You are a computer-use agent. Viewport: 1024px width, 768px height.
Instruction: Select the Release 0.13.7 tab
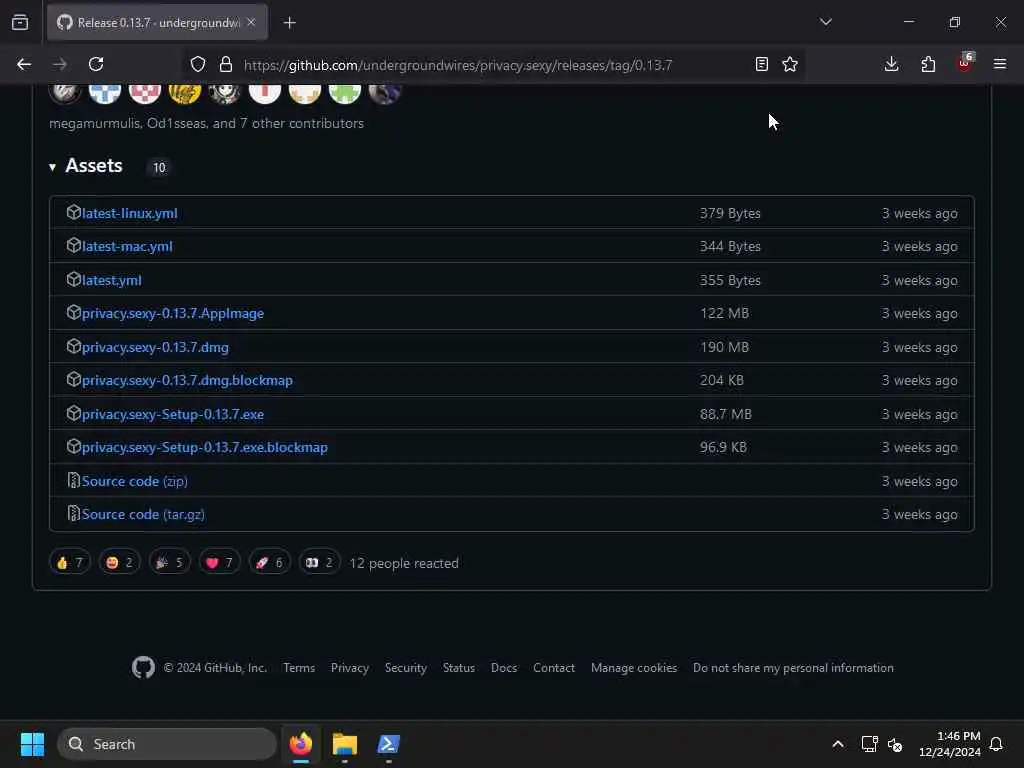click(x=157, y=23)
